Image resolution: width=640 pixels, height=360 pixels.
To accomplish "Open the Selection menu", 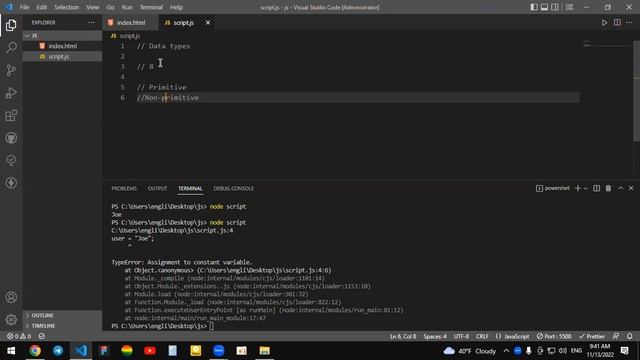I will (66, 7).
